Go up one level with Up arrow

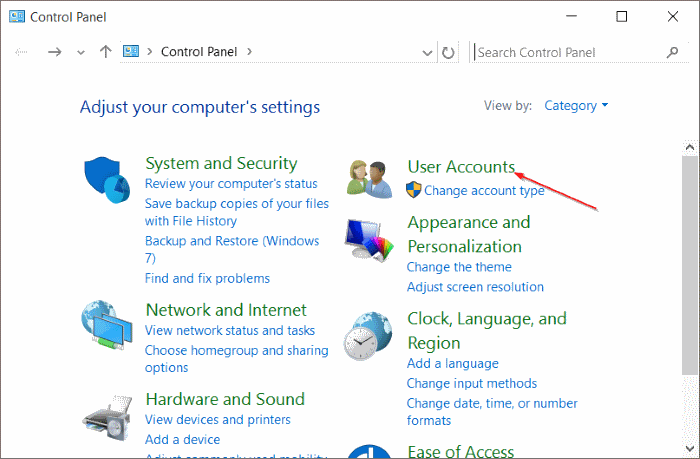(106, 52)
